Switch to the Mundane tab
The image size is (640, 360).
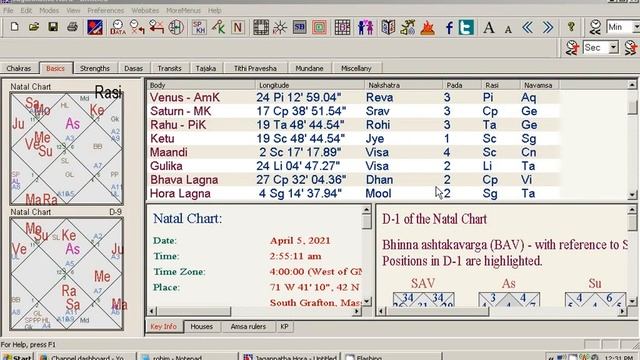click(x=309, y=68)
